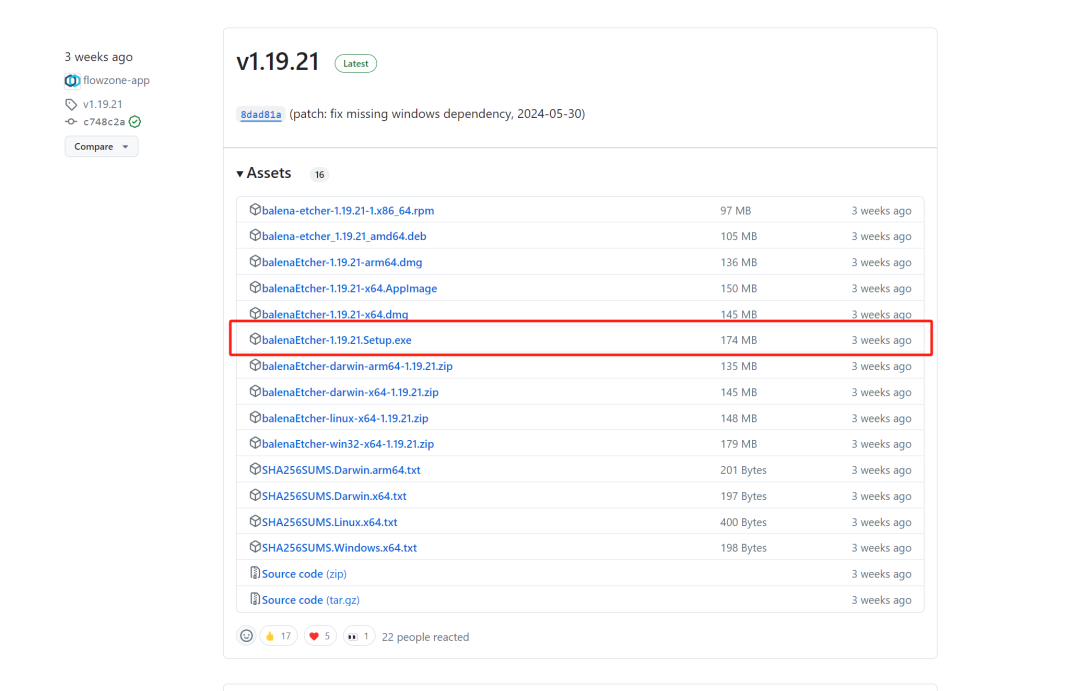The image size is (1080, 691).
Task: Download balena-etcher-1.19.21-1.x86_64.rpm
Action: pyautogui.click(x=347, y=211)
